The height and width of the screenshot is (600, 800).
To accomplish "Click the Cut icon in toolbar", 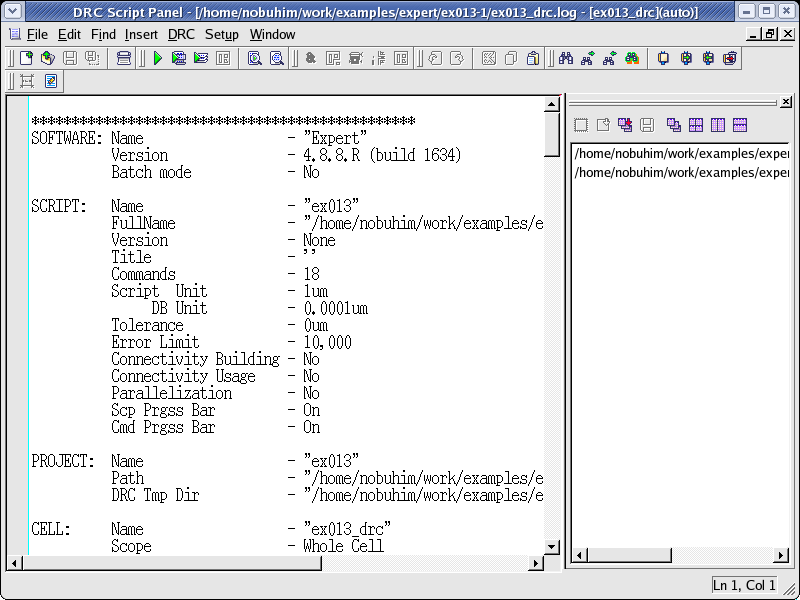I will click(x=489, y=58).
